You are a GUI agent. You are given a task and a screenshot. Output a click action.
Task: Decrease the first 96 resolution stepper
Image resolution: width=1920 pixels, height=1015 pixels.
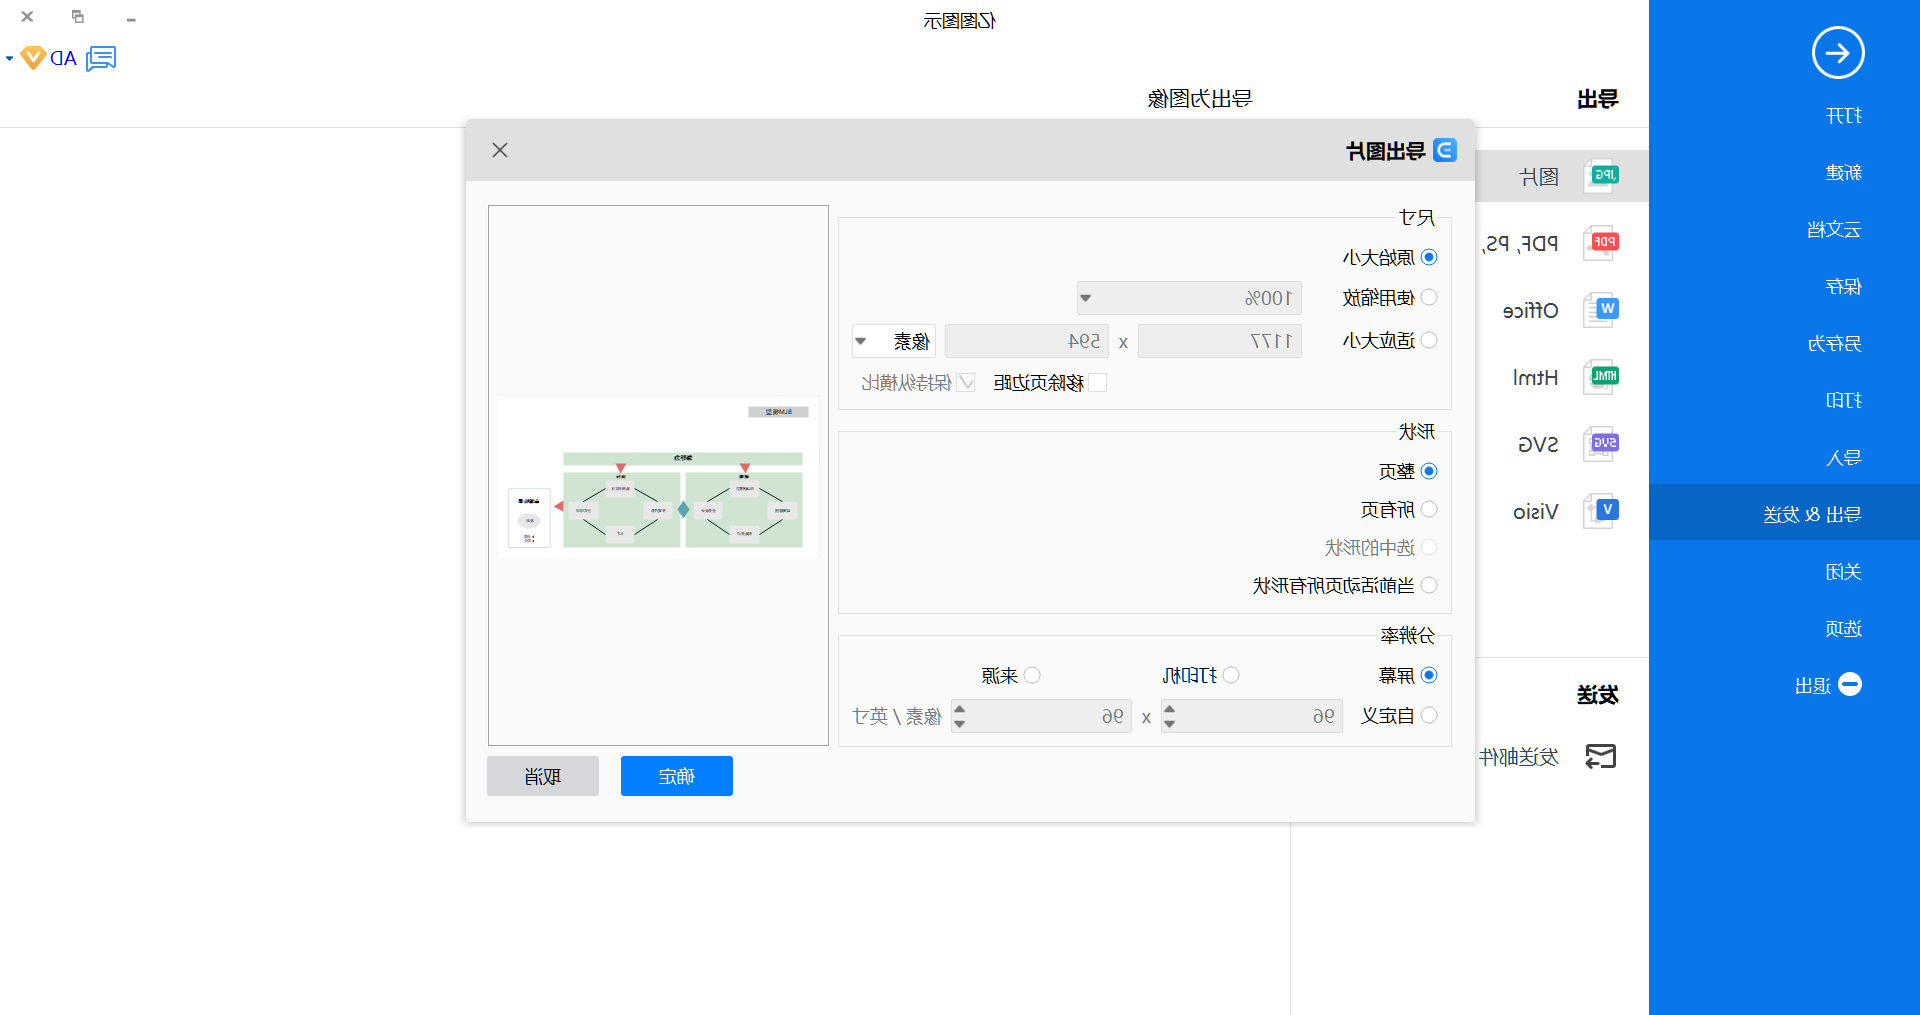(x=1169, y=723)
